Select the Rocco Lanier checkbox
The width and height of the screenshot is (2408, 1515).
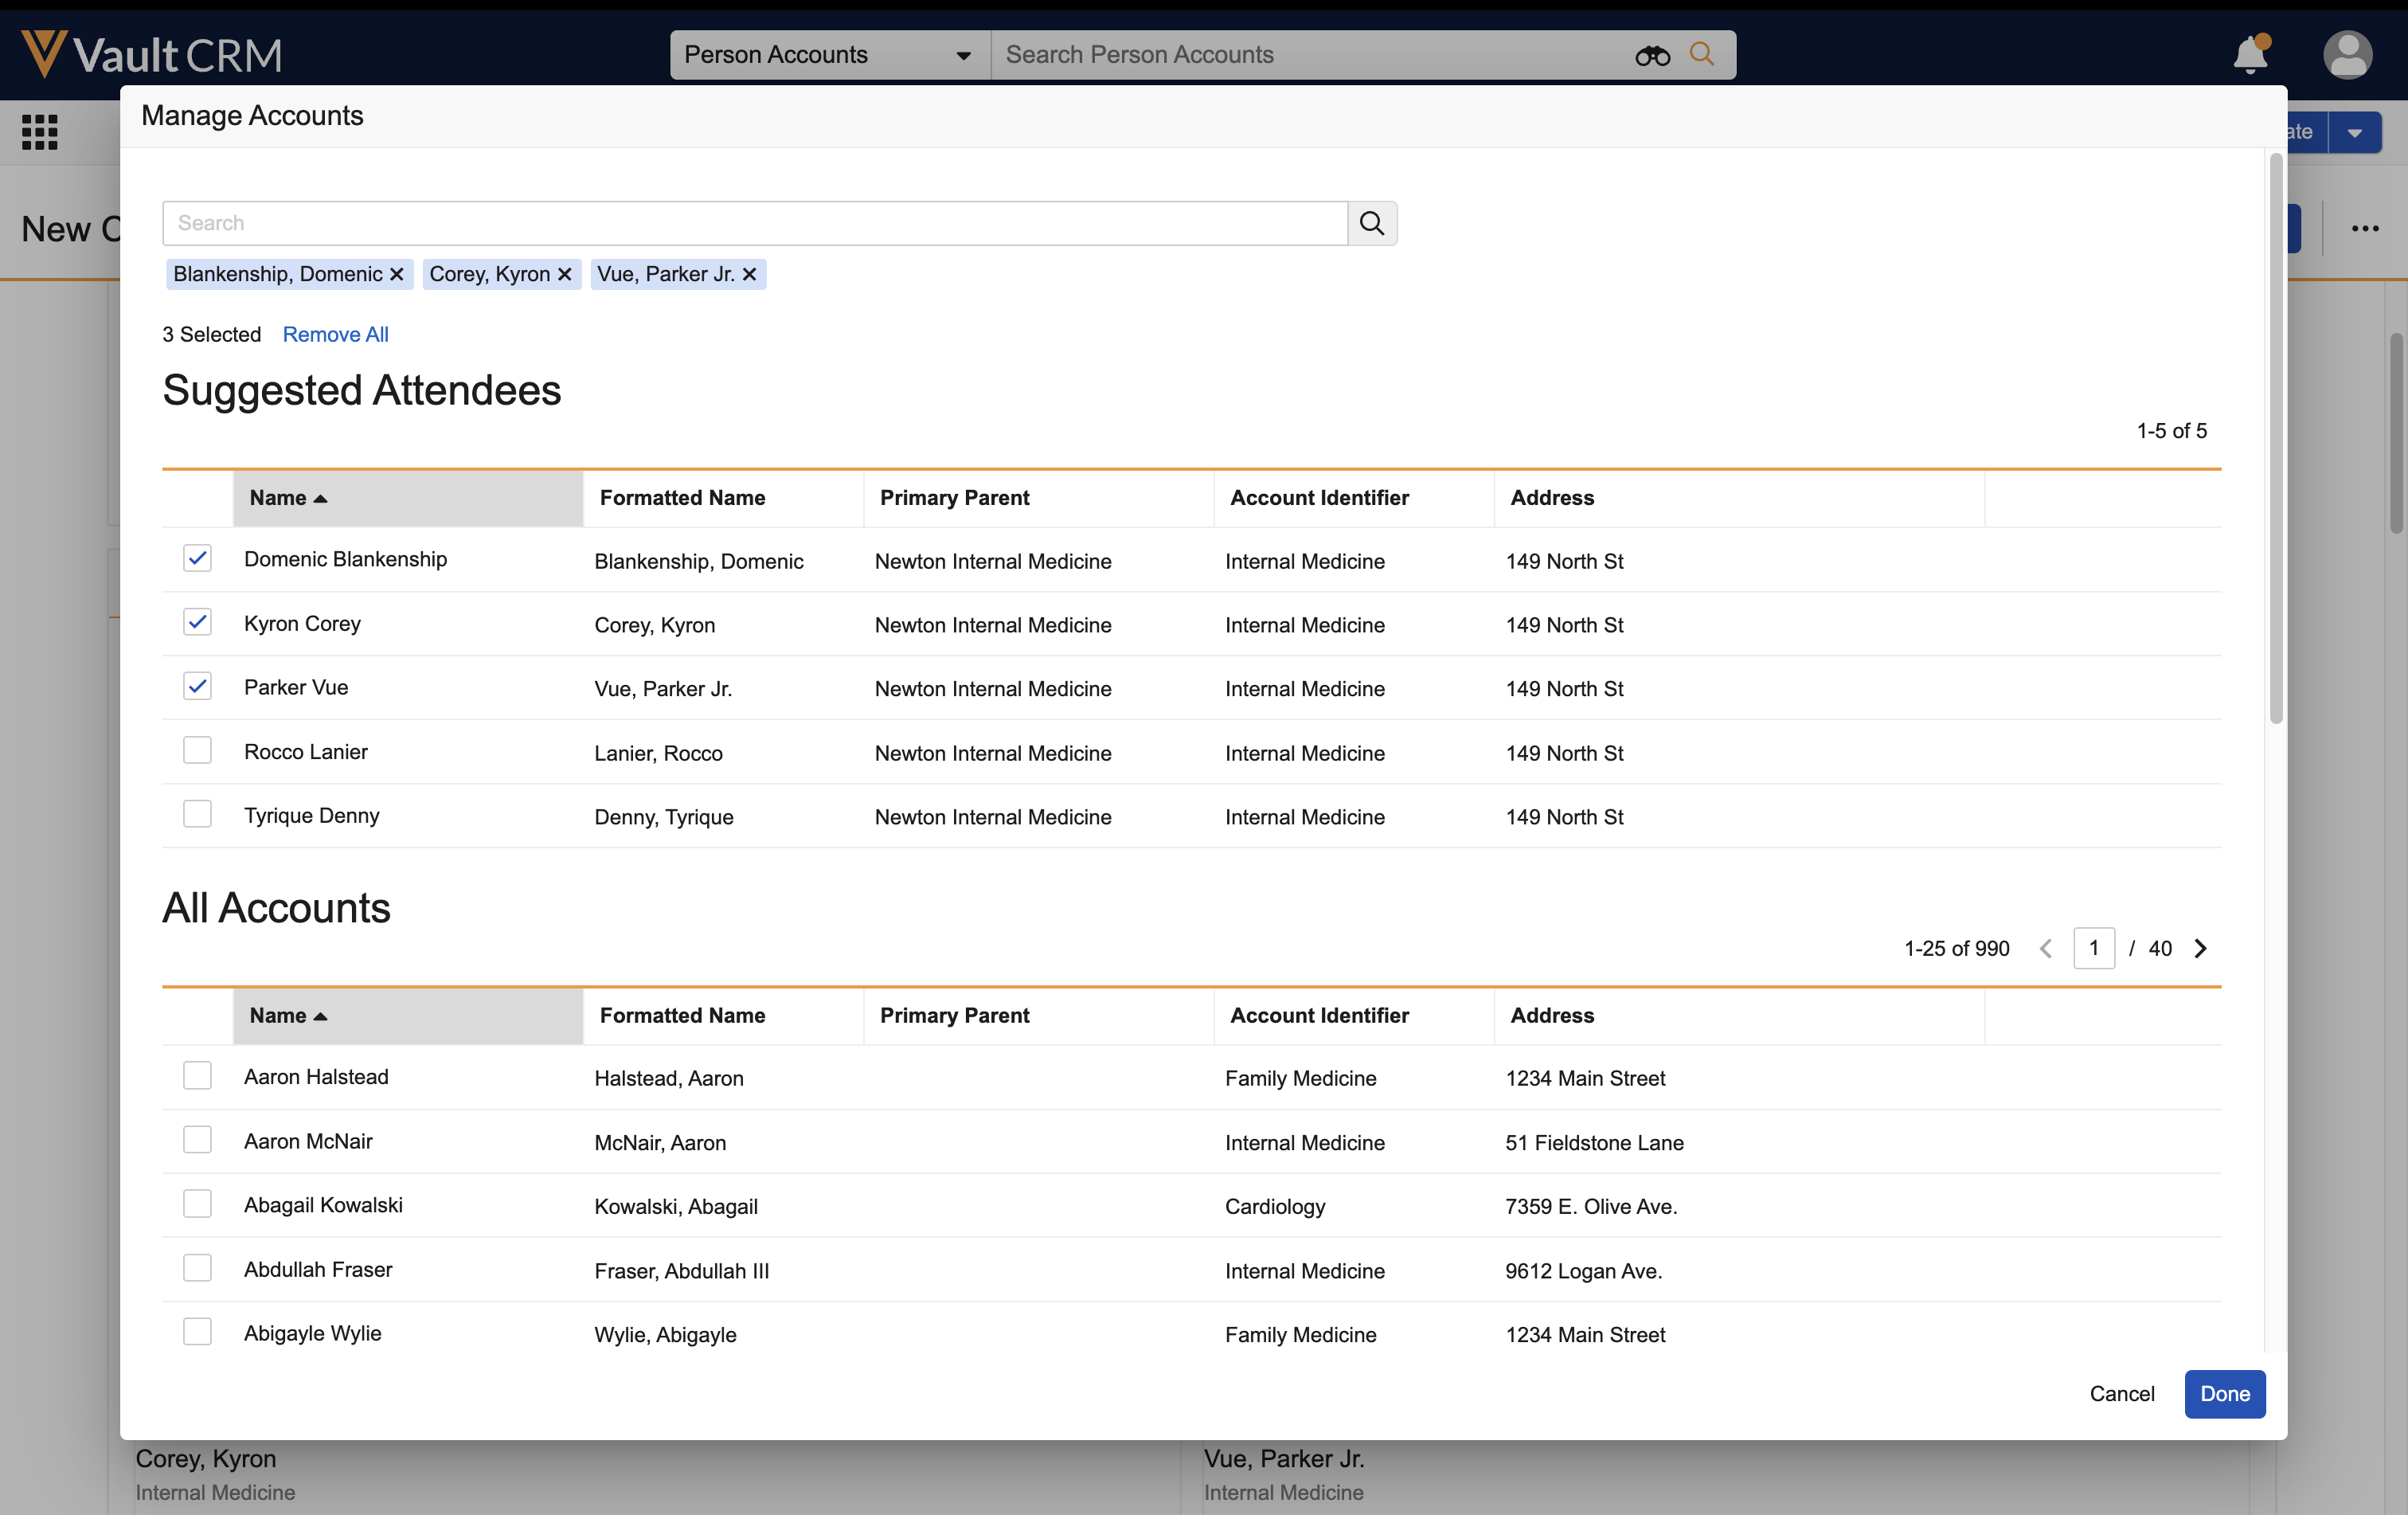(x=197, y=750)
